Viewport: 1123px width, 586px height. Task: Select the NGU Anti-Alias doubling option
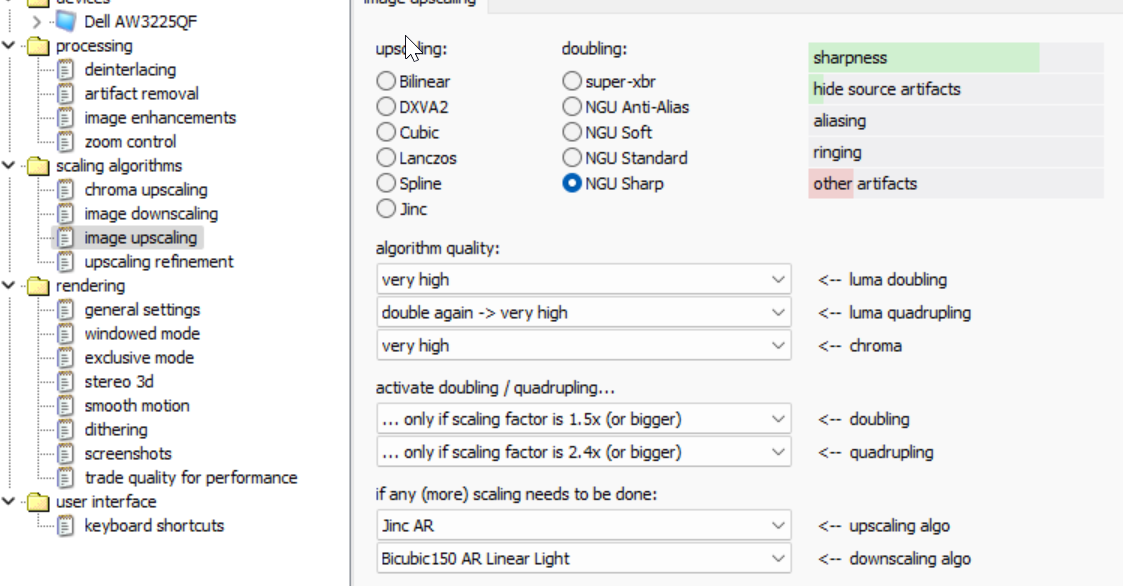572,107
